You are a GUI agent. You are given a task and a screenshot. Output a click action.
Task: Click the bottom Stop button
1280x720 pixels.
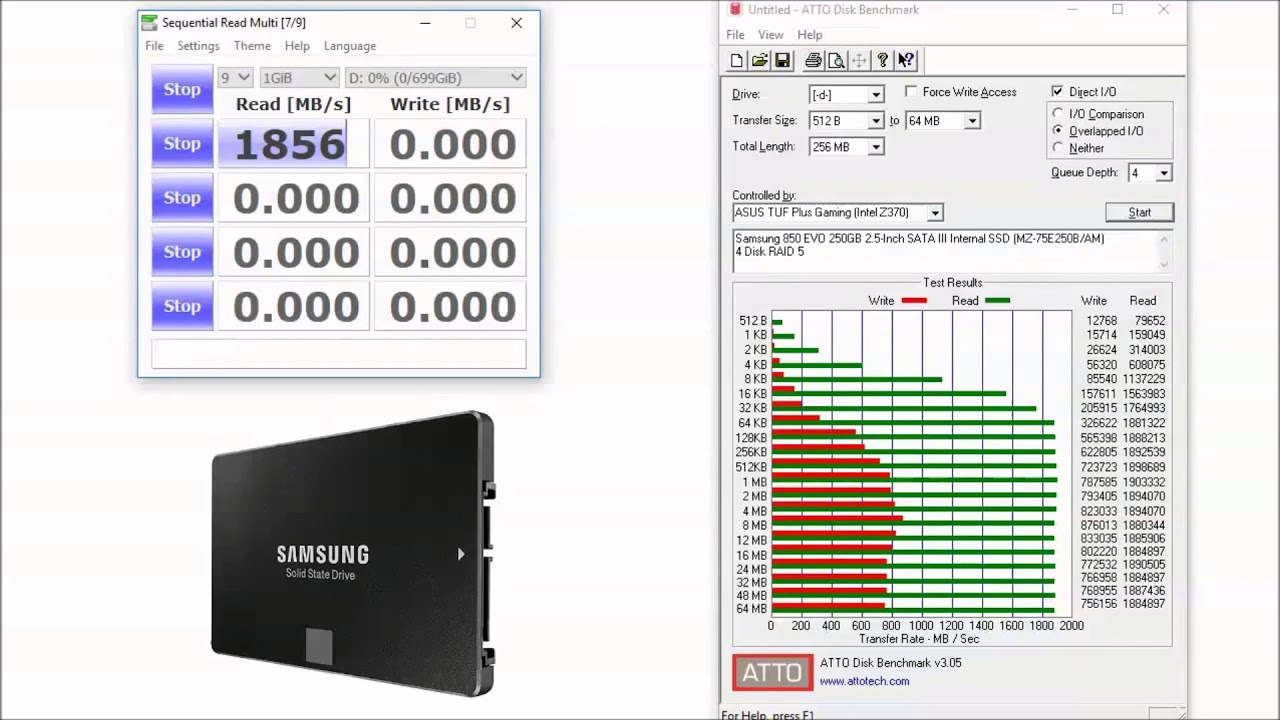point(182,305)
